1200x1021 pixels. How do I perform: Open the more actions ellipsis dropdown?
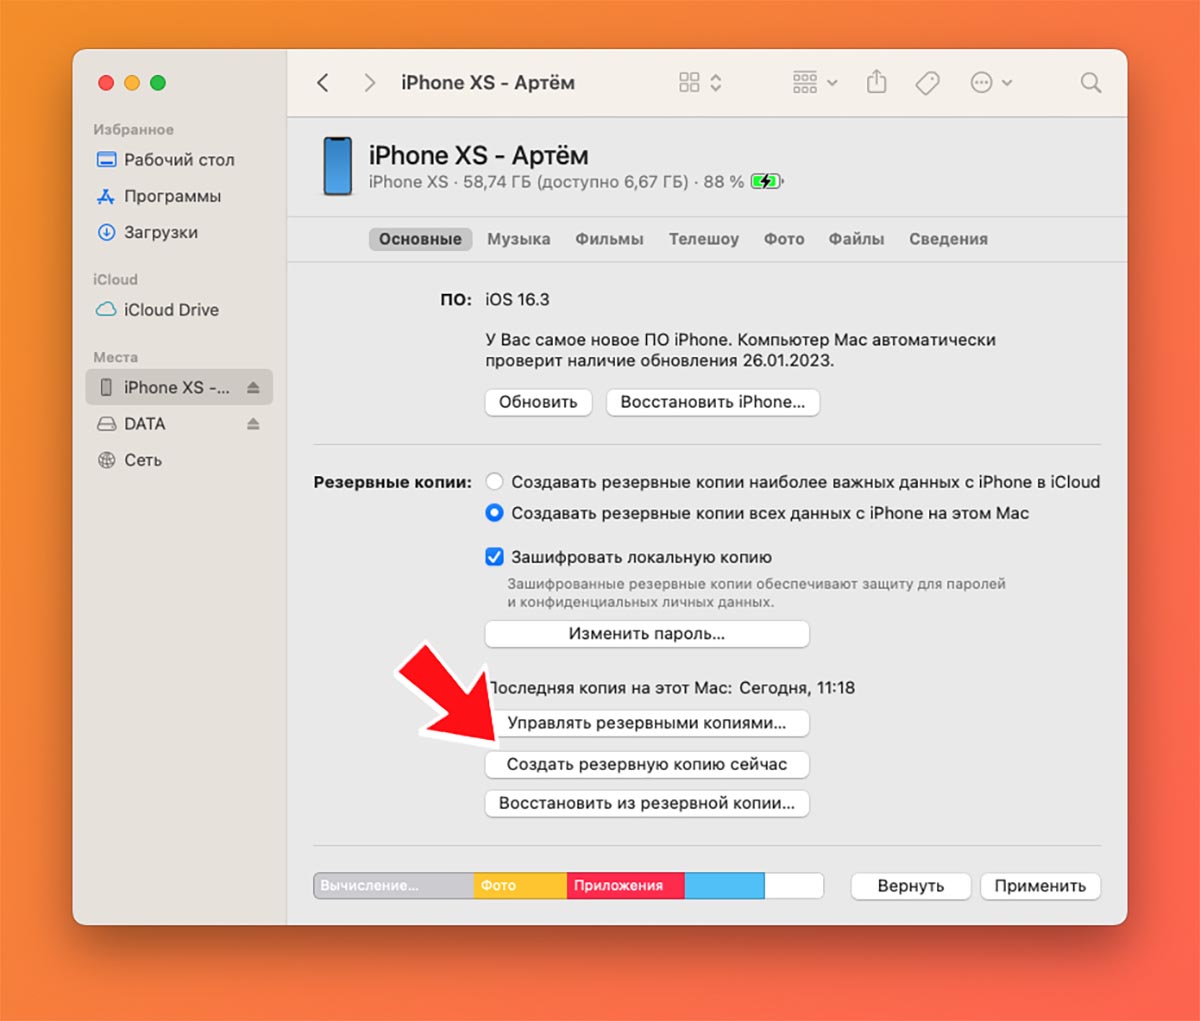[991, 83]
